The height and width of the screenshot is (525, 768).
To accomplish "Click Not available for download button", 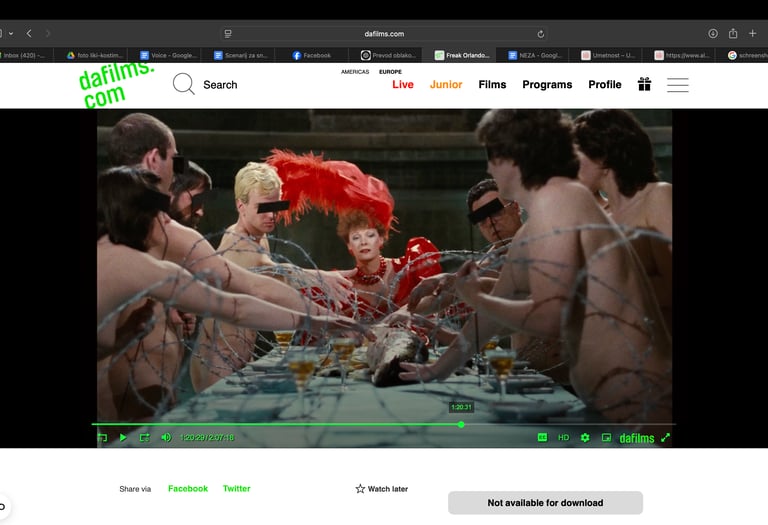I will (x=545, y=502).
